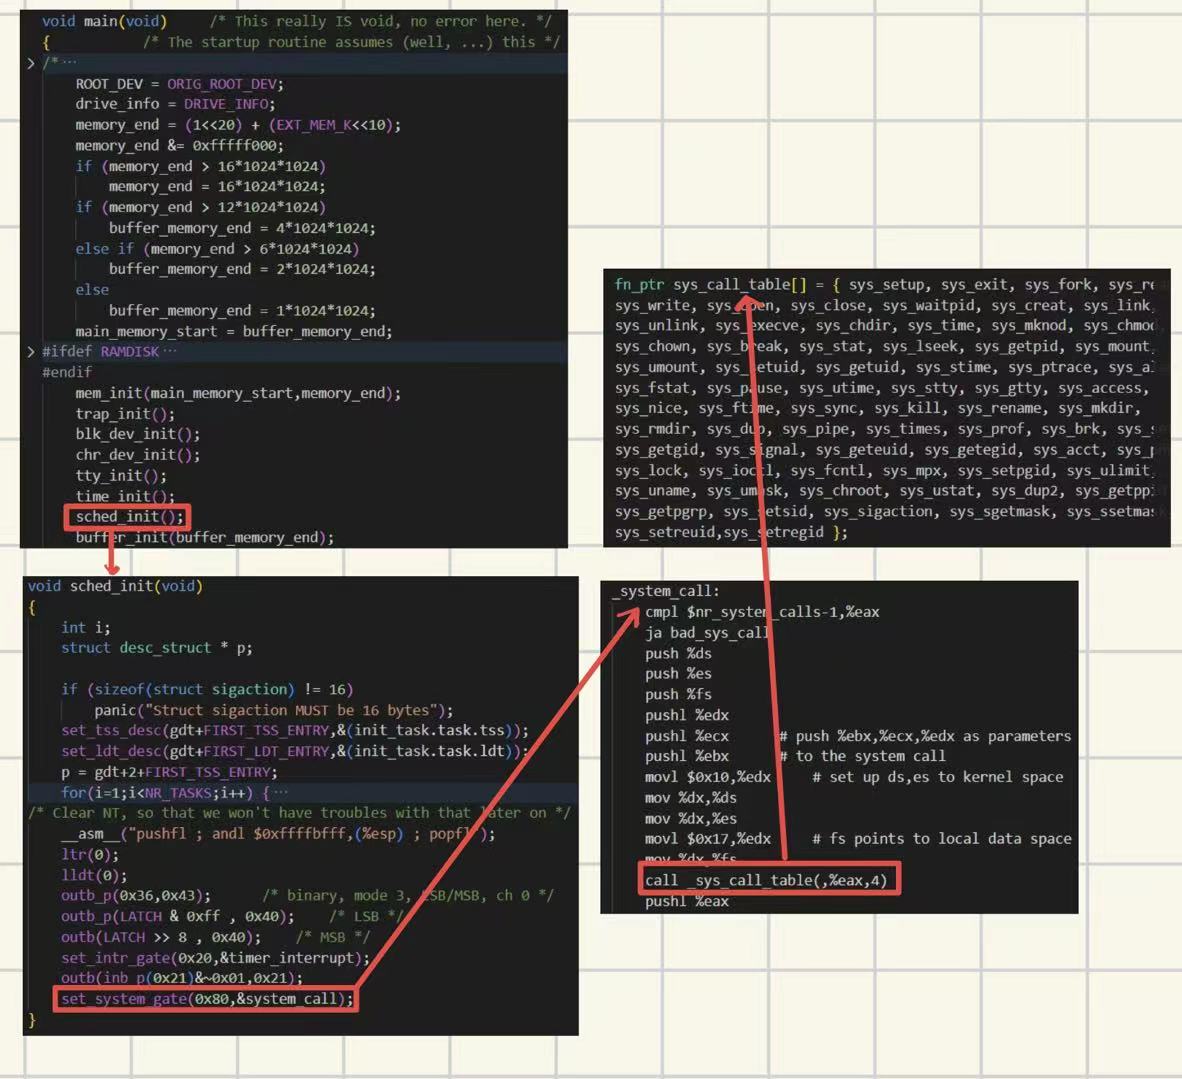Click the movl $0x17,%edx instruction
The height and width of the screenshot is (1079, 1182).
[x=708, y=838]
